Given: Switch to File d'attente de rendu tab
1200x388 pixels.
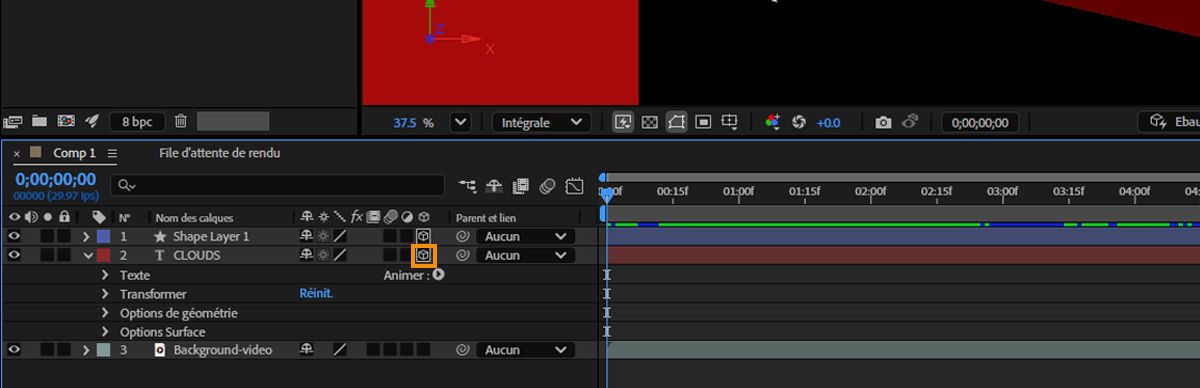Looking at the screenshot, I should click(x=219, y=153).
